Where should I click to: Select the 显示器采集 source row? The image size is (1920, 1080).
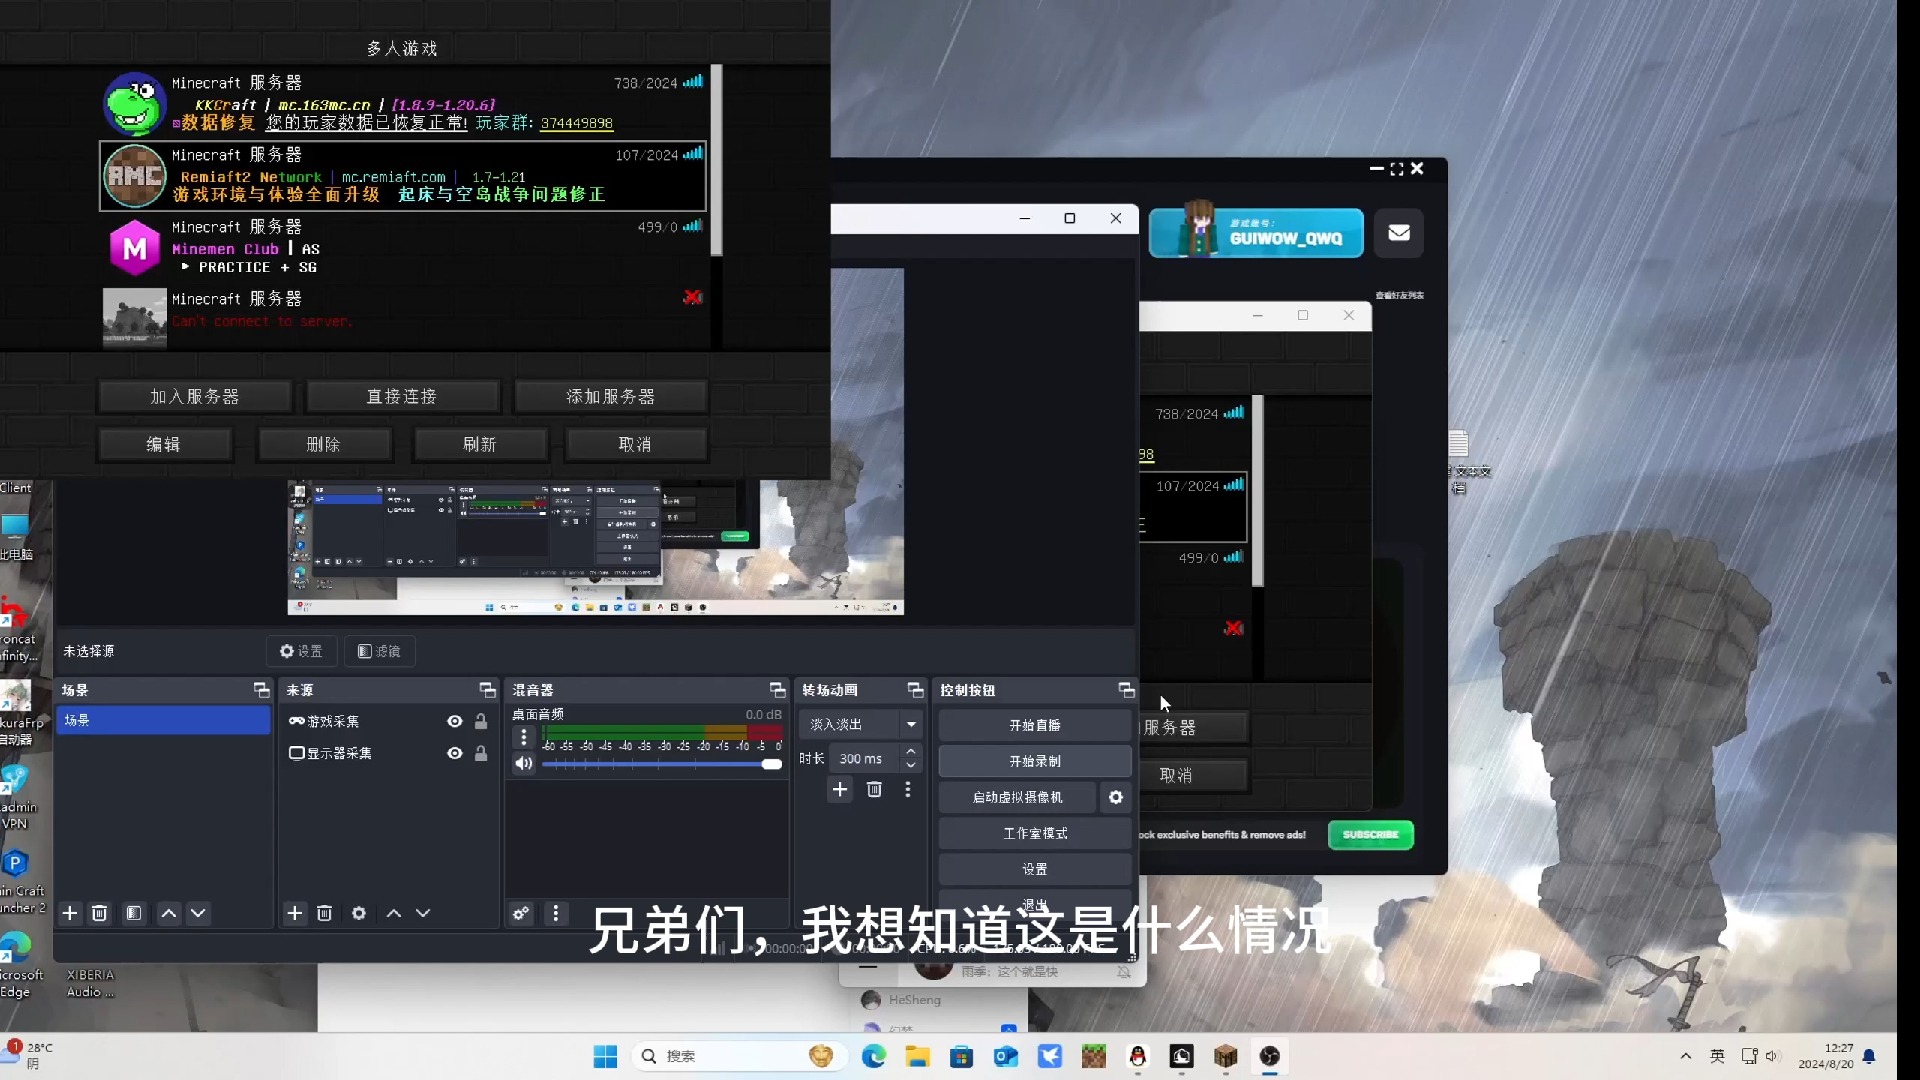click(x=388, y=753)
